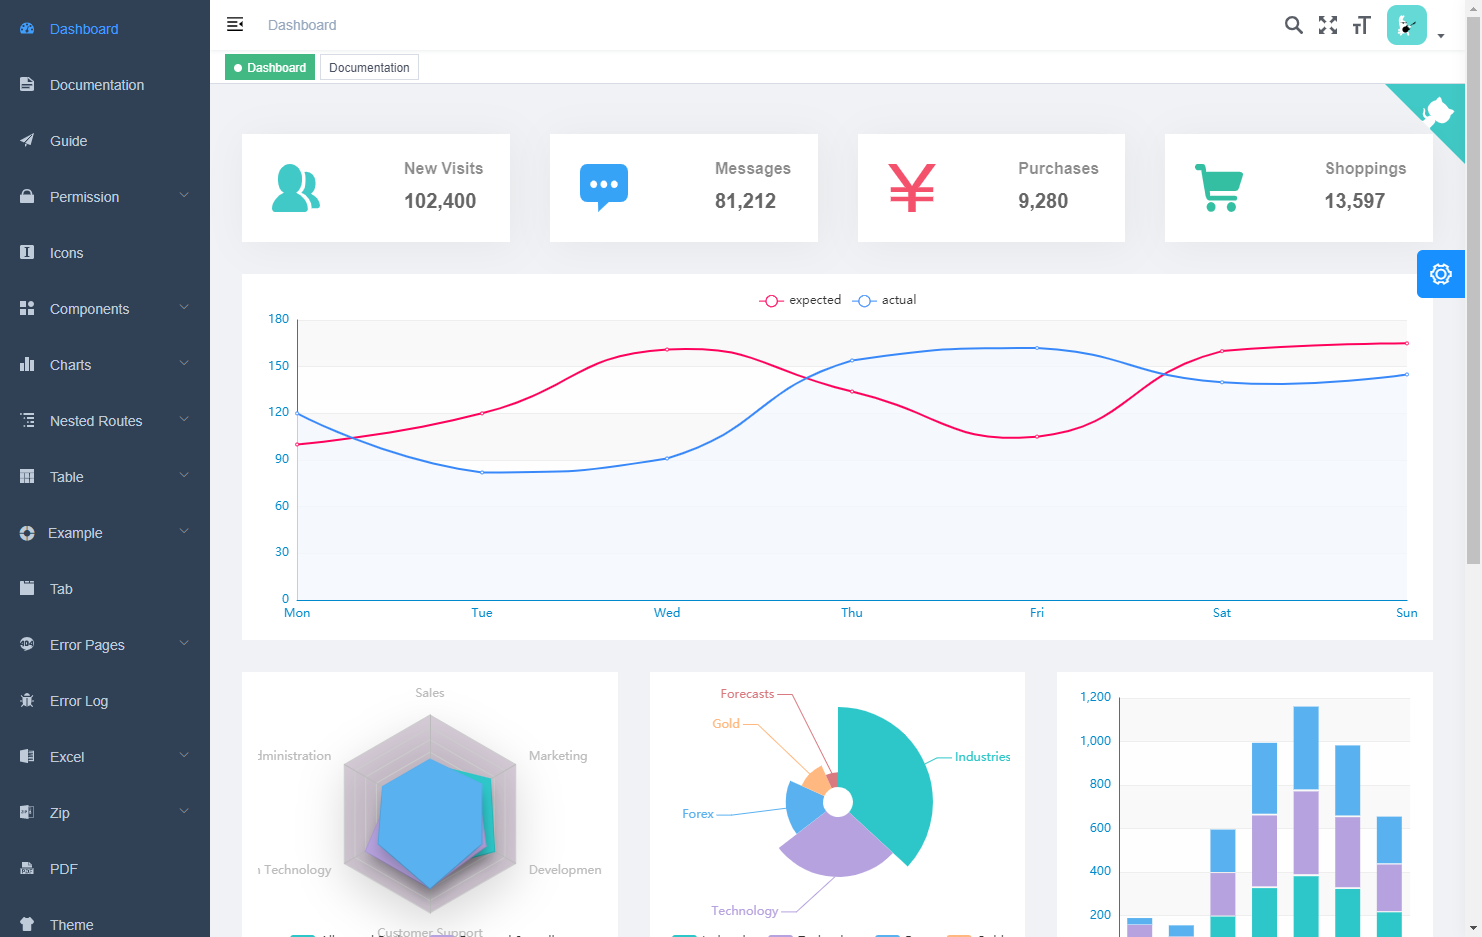1482x937 pixels.
Task: Switch to the Documentation tag tab
Action: pos(369,68)
